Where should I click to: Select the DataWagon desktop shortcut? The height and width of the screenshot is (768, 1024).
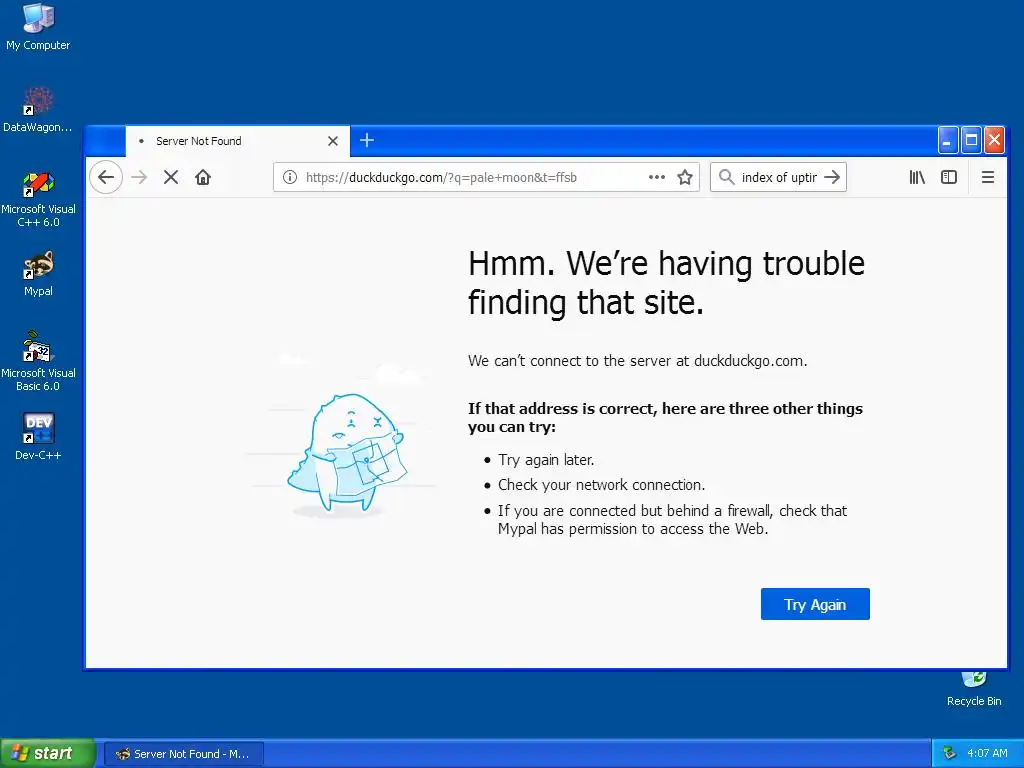point(38,109)
